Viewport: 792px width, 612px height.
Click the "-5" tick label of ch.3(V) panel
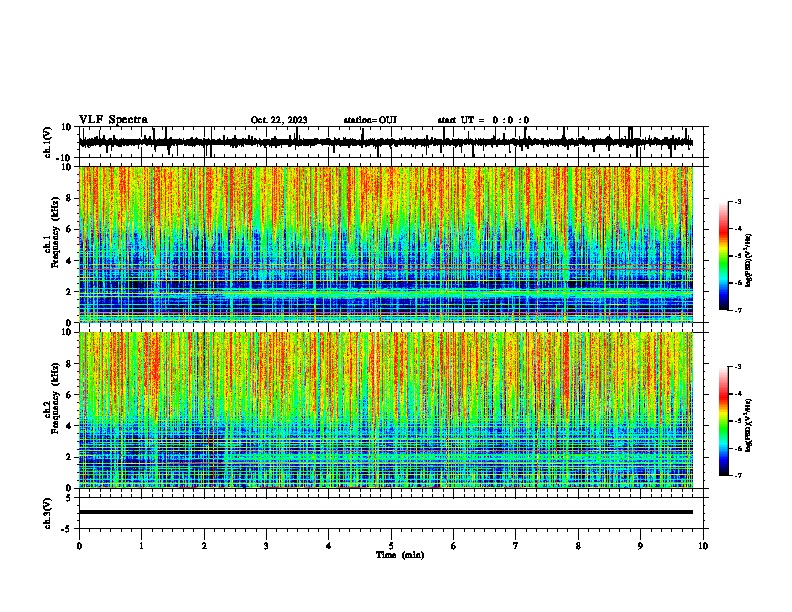(x=67, y=529)
